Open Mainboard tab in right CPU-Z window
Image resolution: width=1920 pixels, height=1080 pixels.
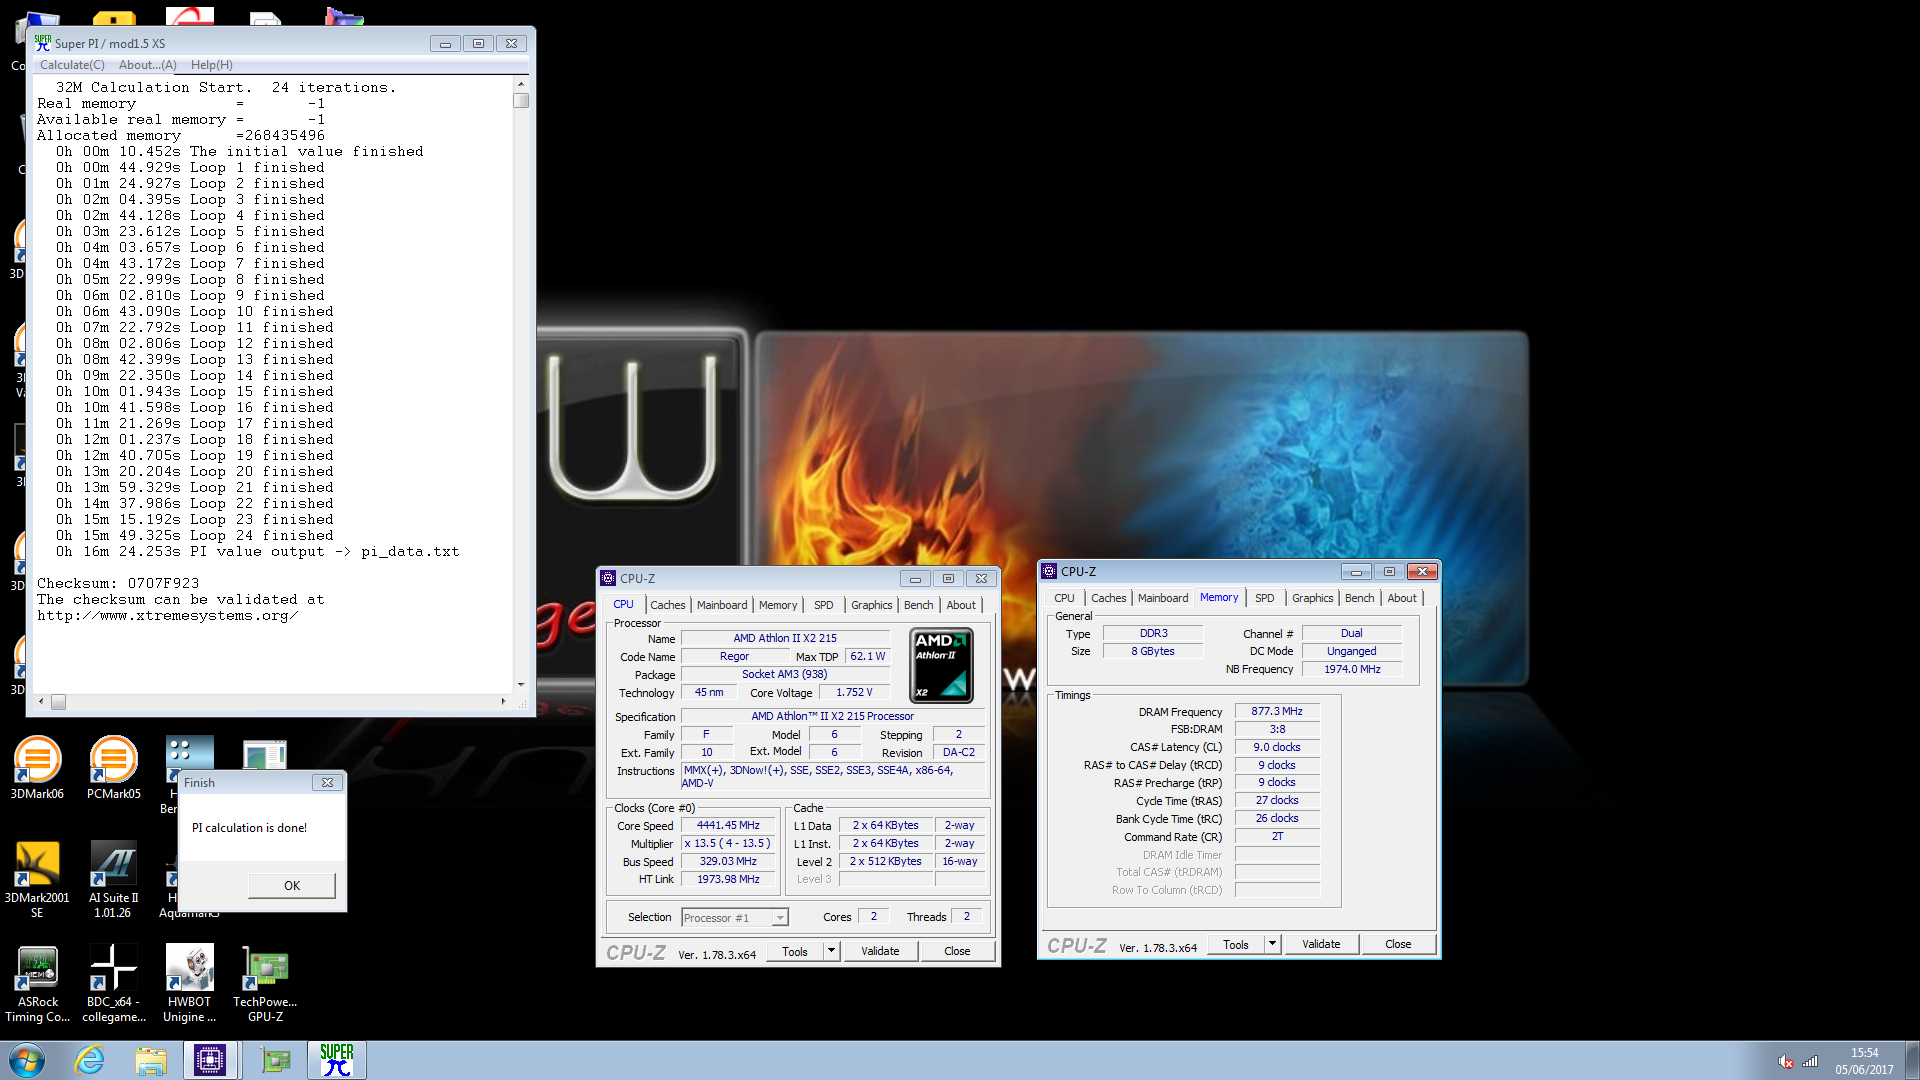1163,598
